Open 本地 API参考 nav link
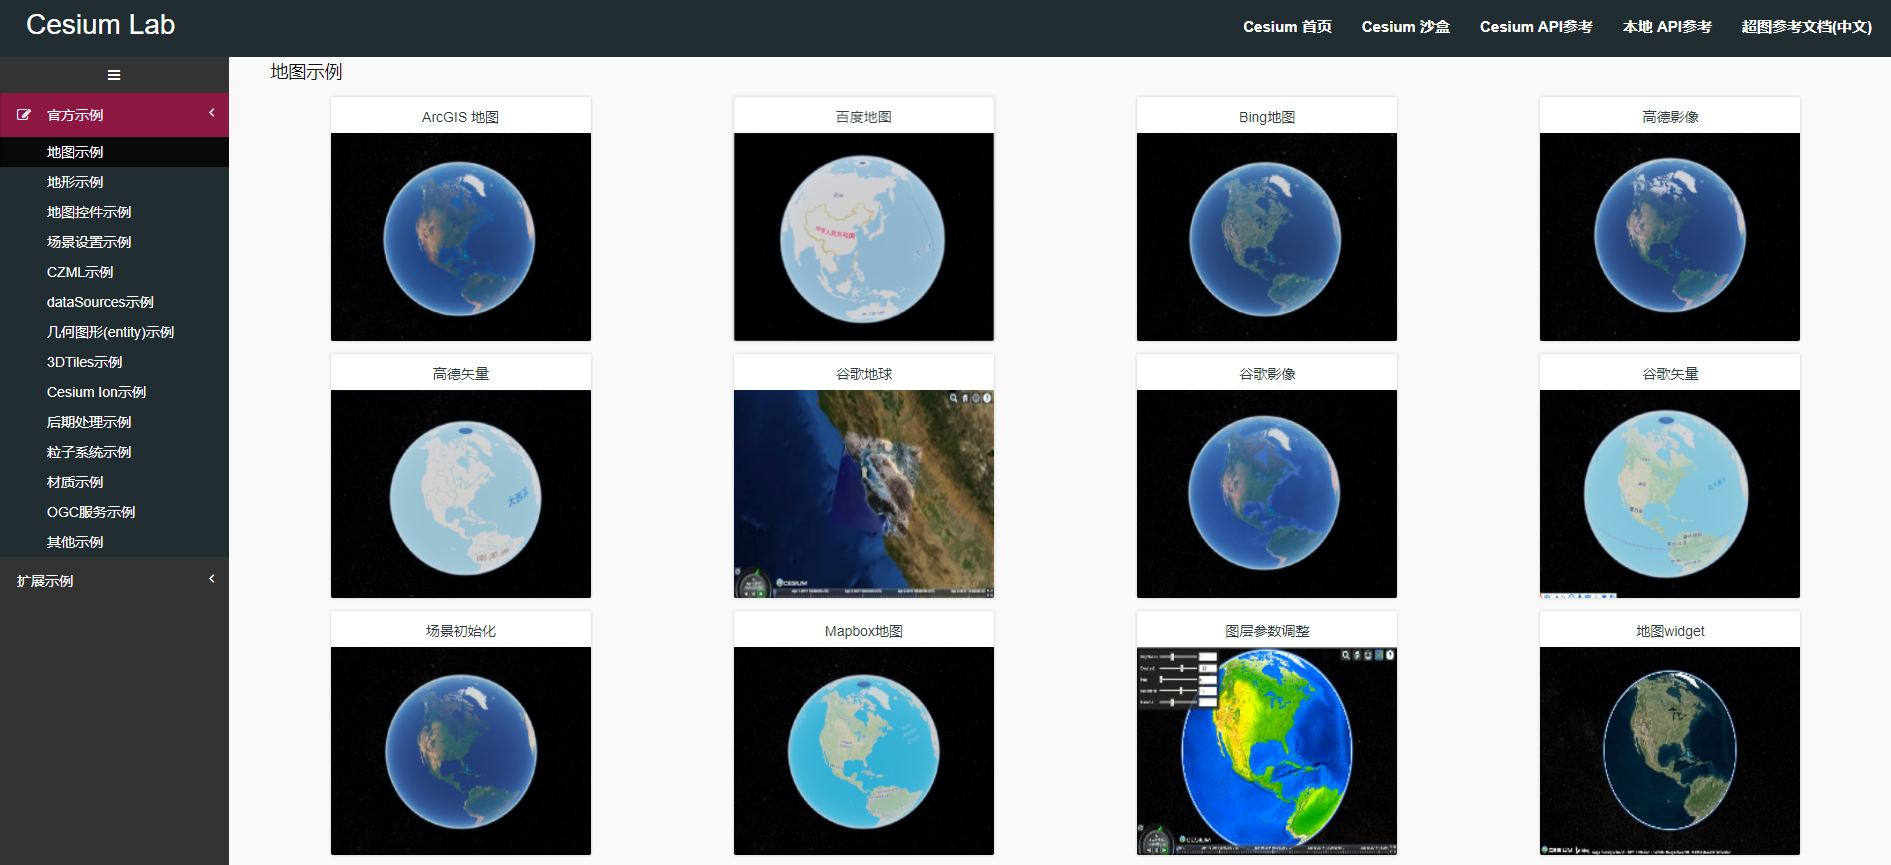 click(x=1667, y=27)
